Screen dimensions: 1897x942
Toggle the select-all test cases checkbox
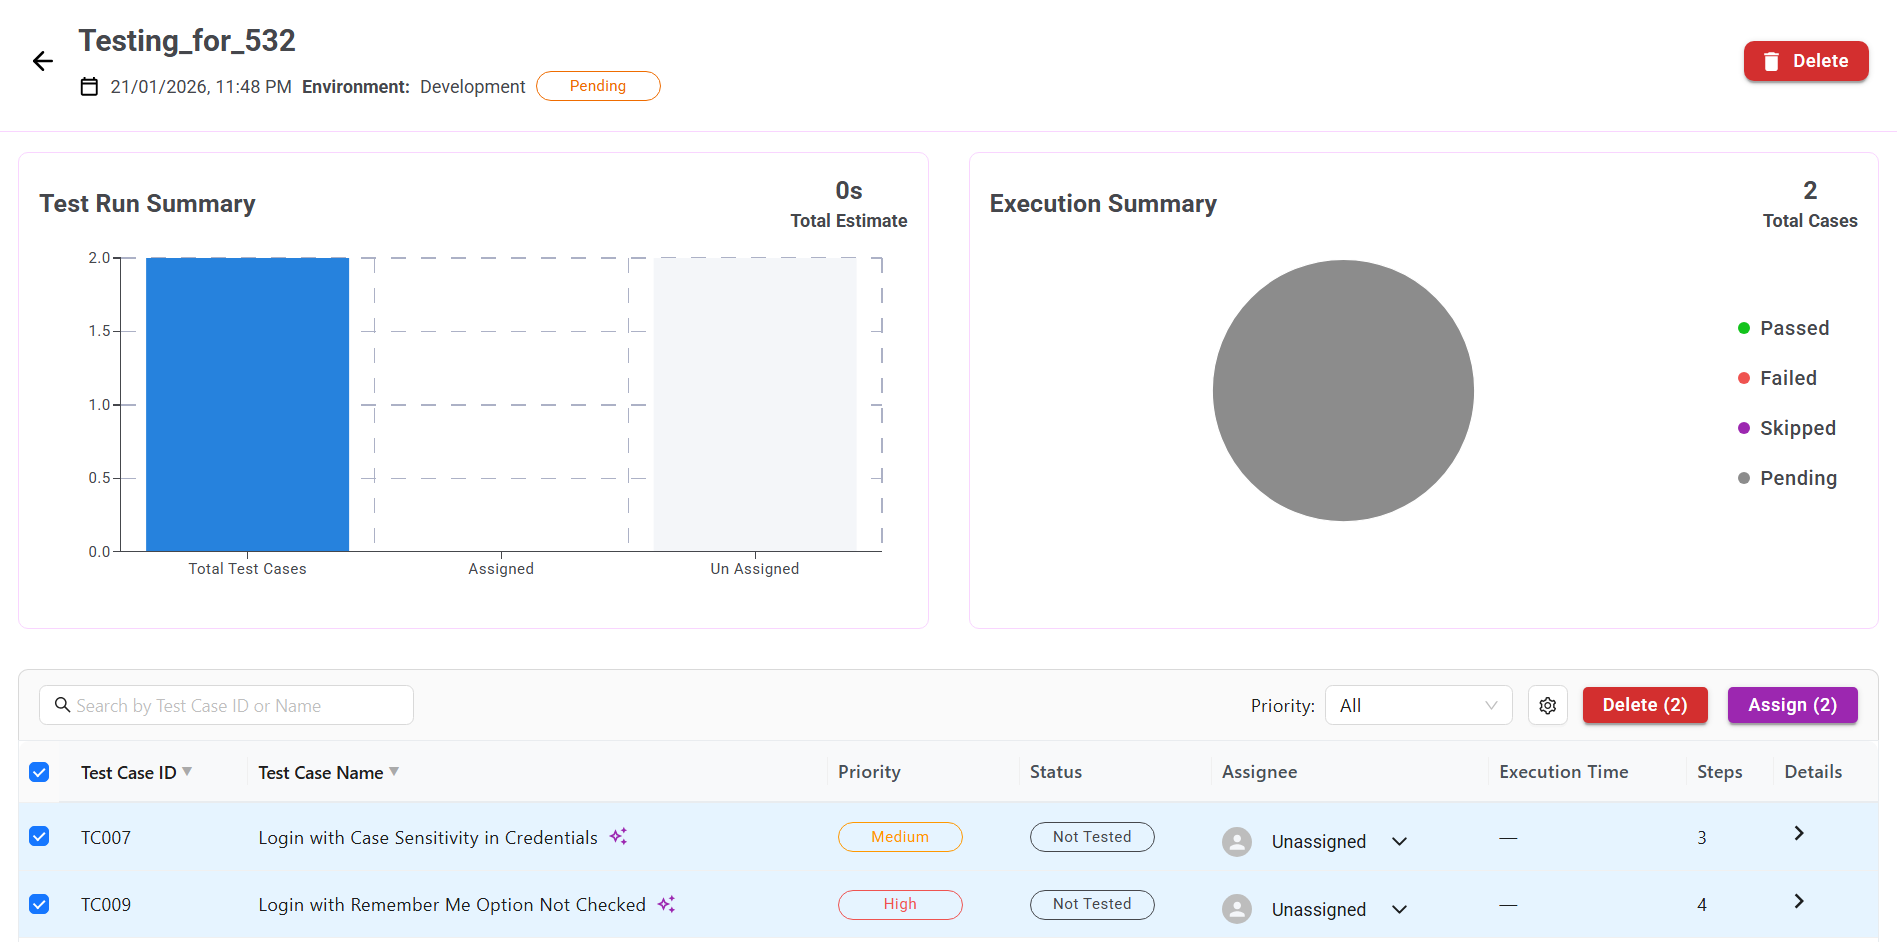click(x=39, y=772)
